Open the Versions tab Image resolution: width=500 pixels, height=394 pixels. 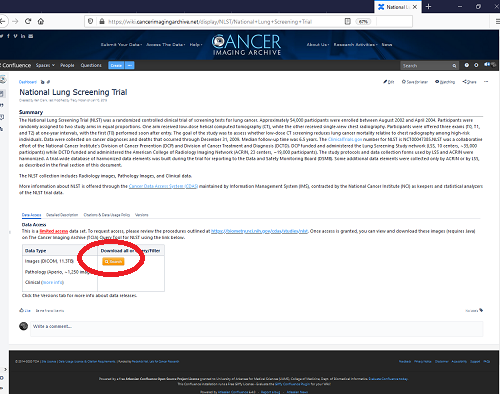(x=142, y=215)
